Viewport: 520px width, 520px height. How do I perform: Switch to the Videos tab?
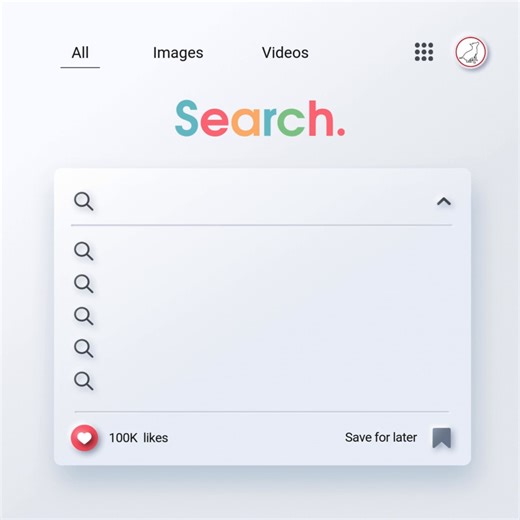285,53
